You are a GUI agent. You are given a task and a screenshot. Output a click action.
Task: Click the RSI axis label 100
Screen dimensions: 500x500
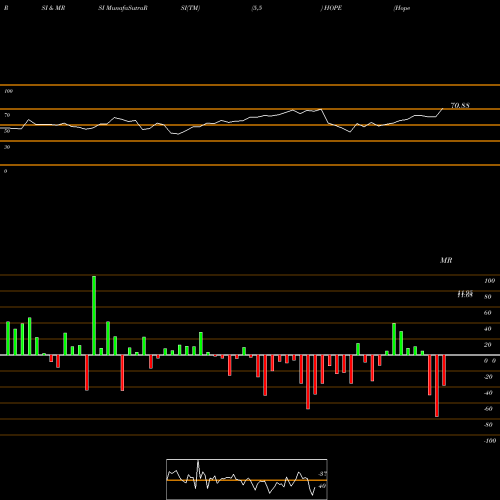point(8,91)
